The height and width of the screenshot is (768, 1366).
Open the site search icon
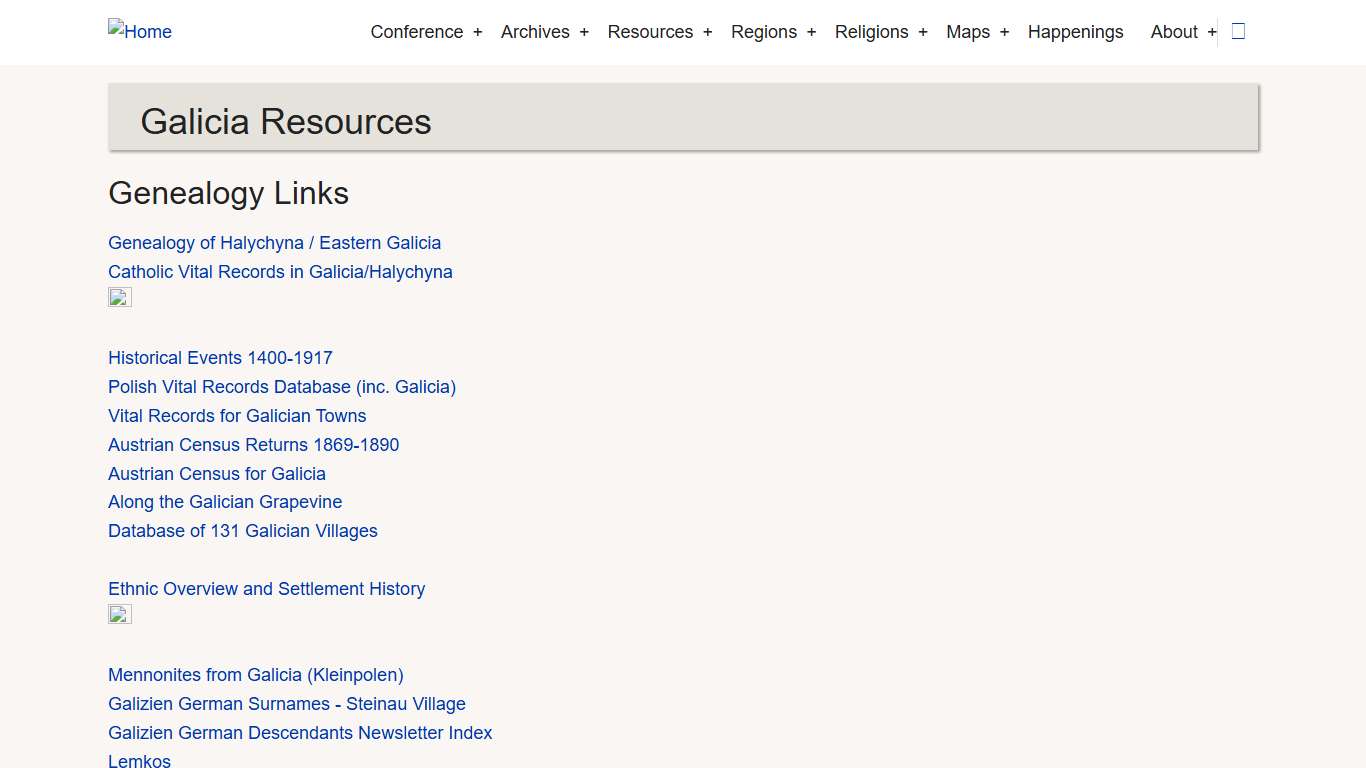point(1237,31)
